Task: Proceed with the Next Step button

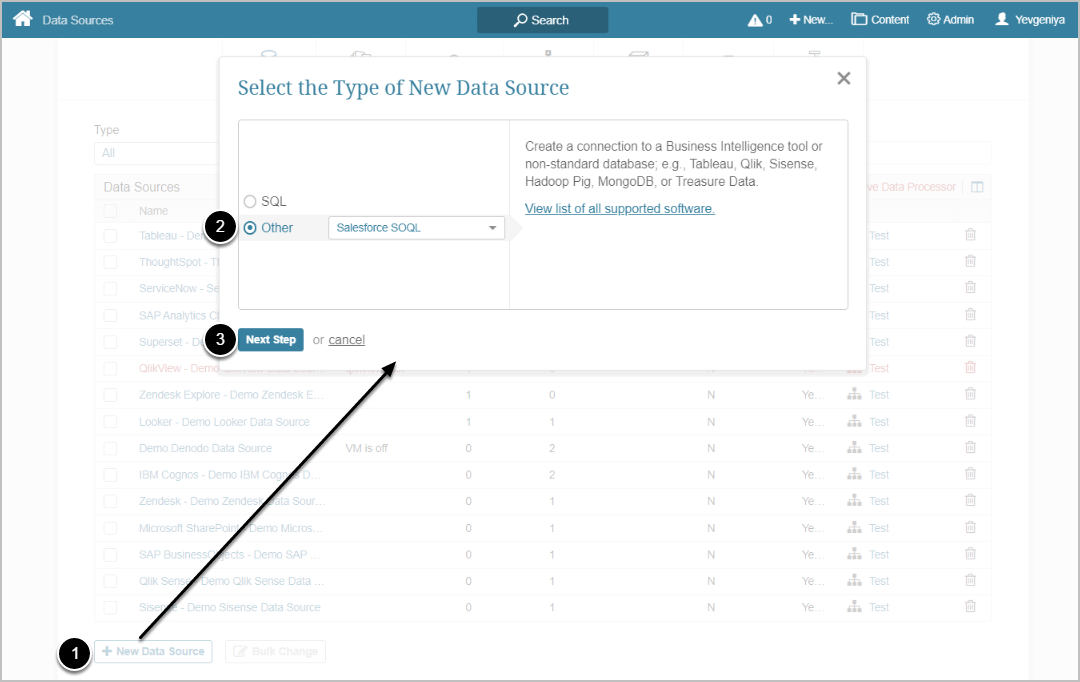Action: click(271, 340)
